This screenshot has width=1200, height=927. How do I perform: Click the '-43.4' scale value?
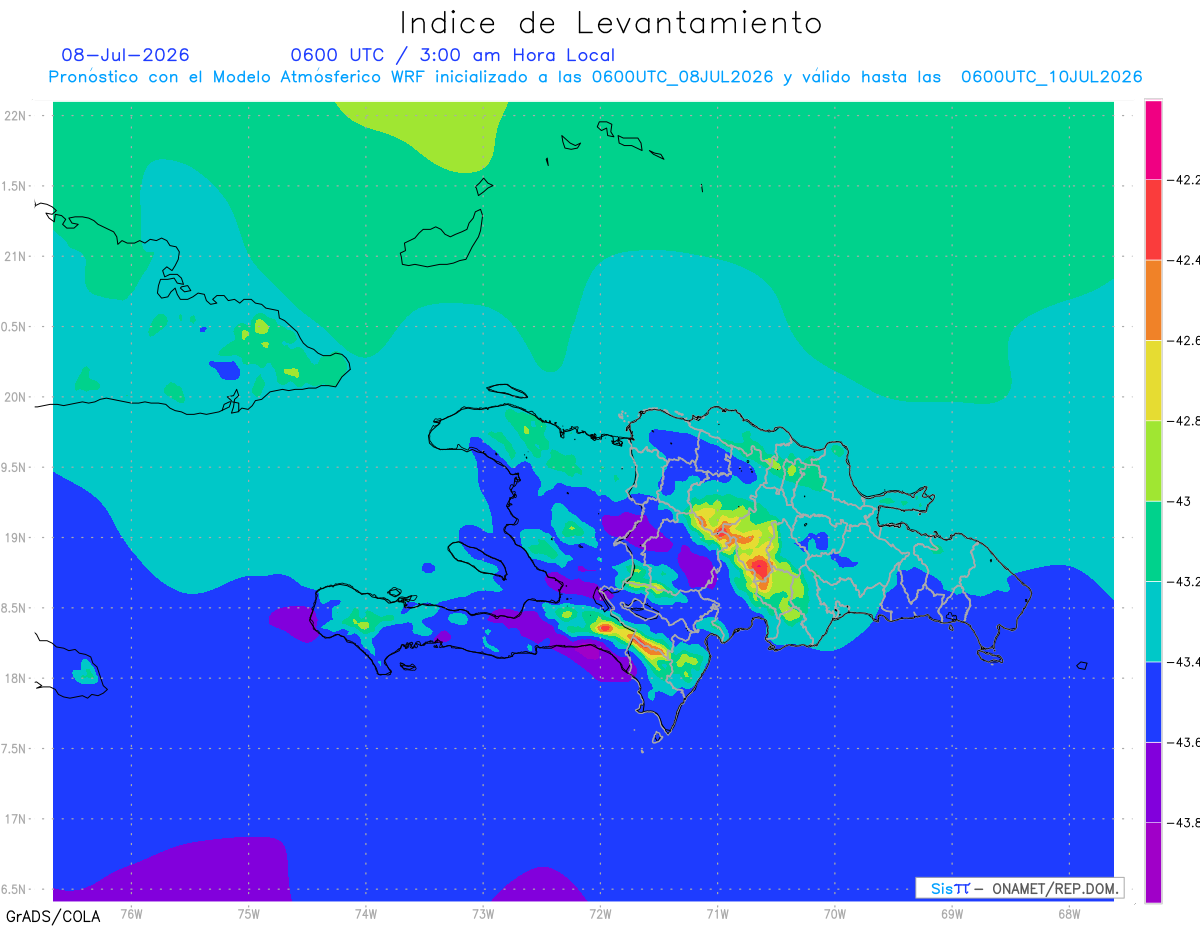(x=1184, y=661)
